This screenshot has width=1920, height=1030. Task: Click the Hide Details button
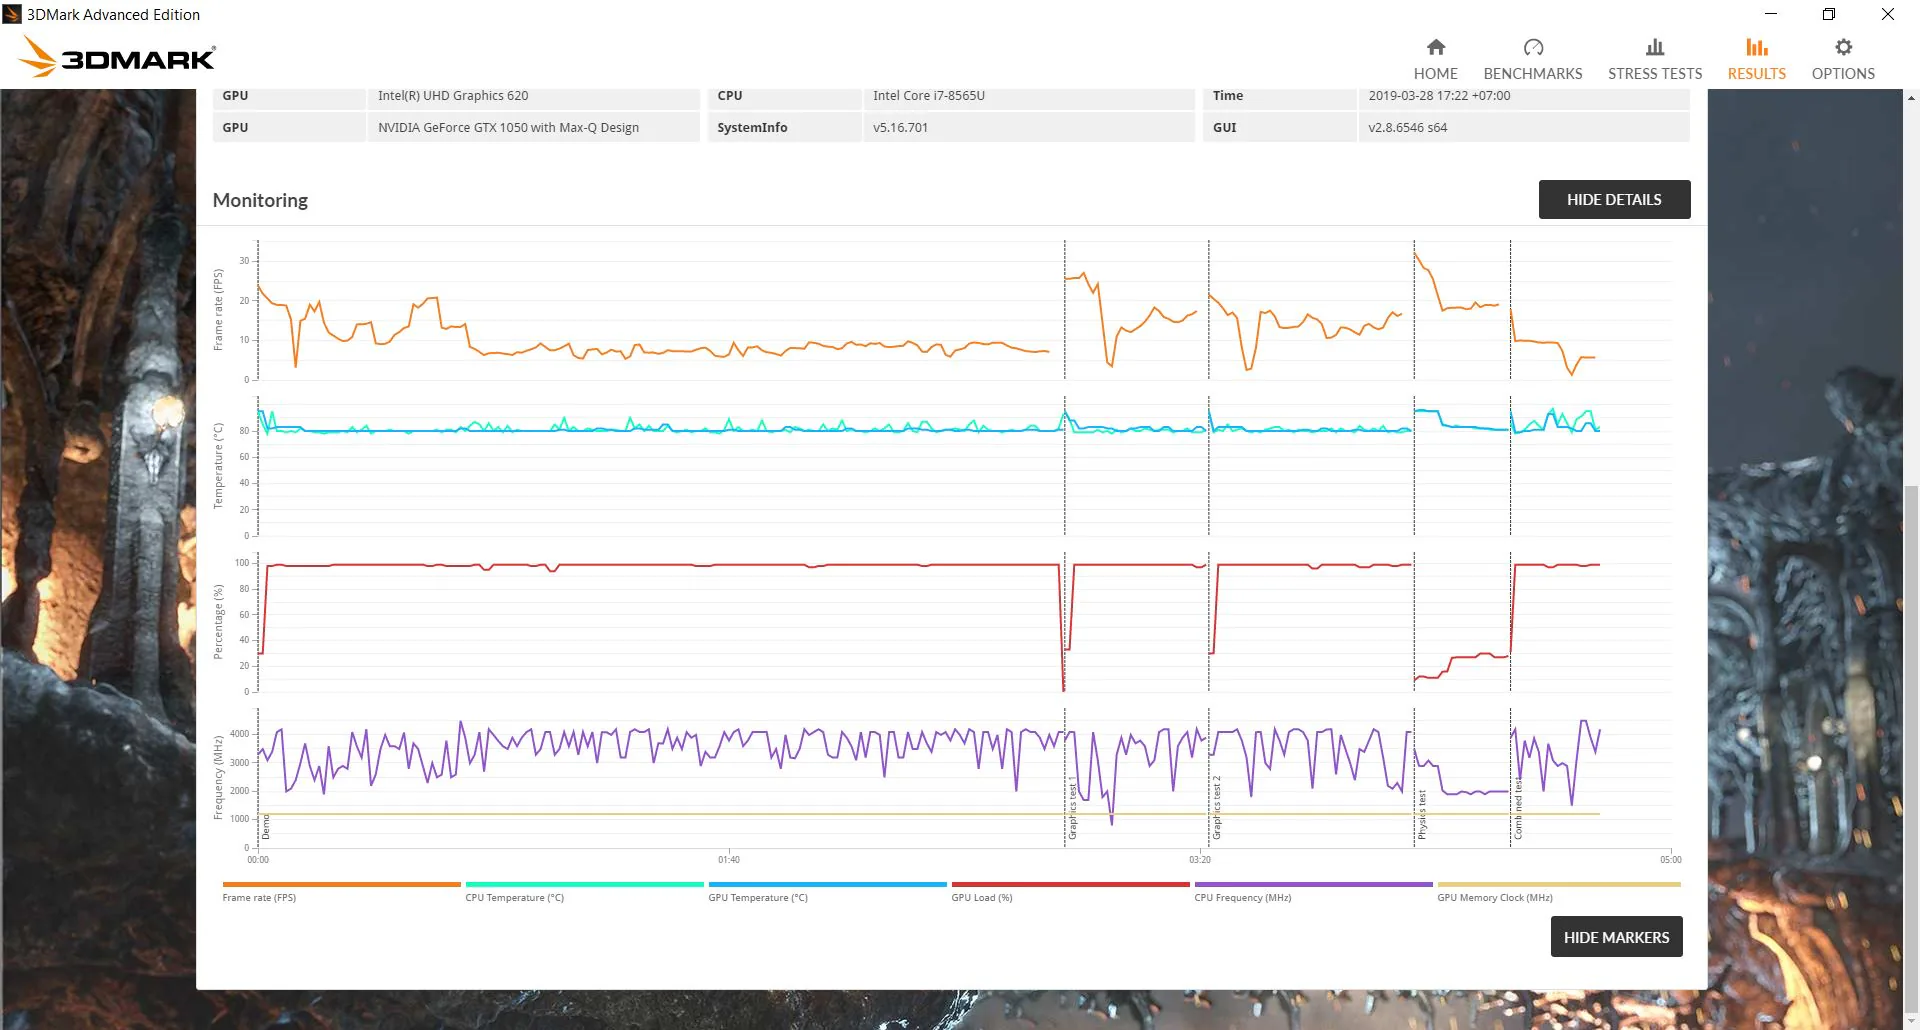coord(1614,199)
